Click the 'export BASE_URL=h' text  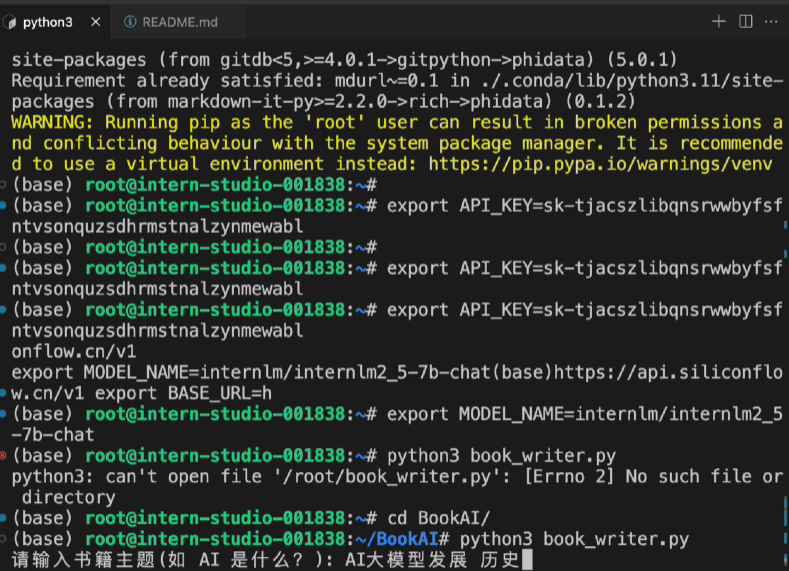(x=183, y=393)
